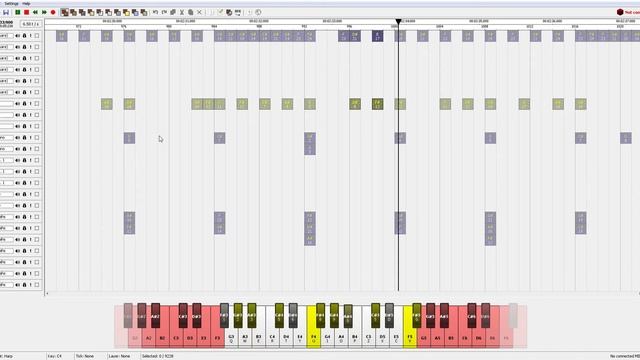Open the instrument settings toolbar icon
Viewport: 640px width, 360px height.
229,12
